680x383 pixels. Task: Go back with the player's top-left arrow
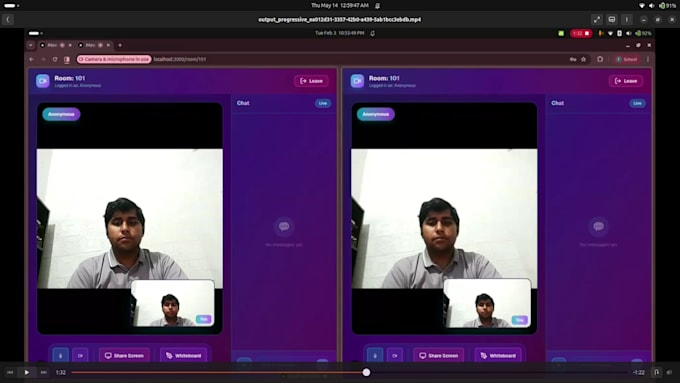[8, 20]
